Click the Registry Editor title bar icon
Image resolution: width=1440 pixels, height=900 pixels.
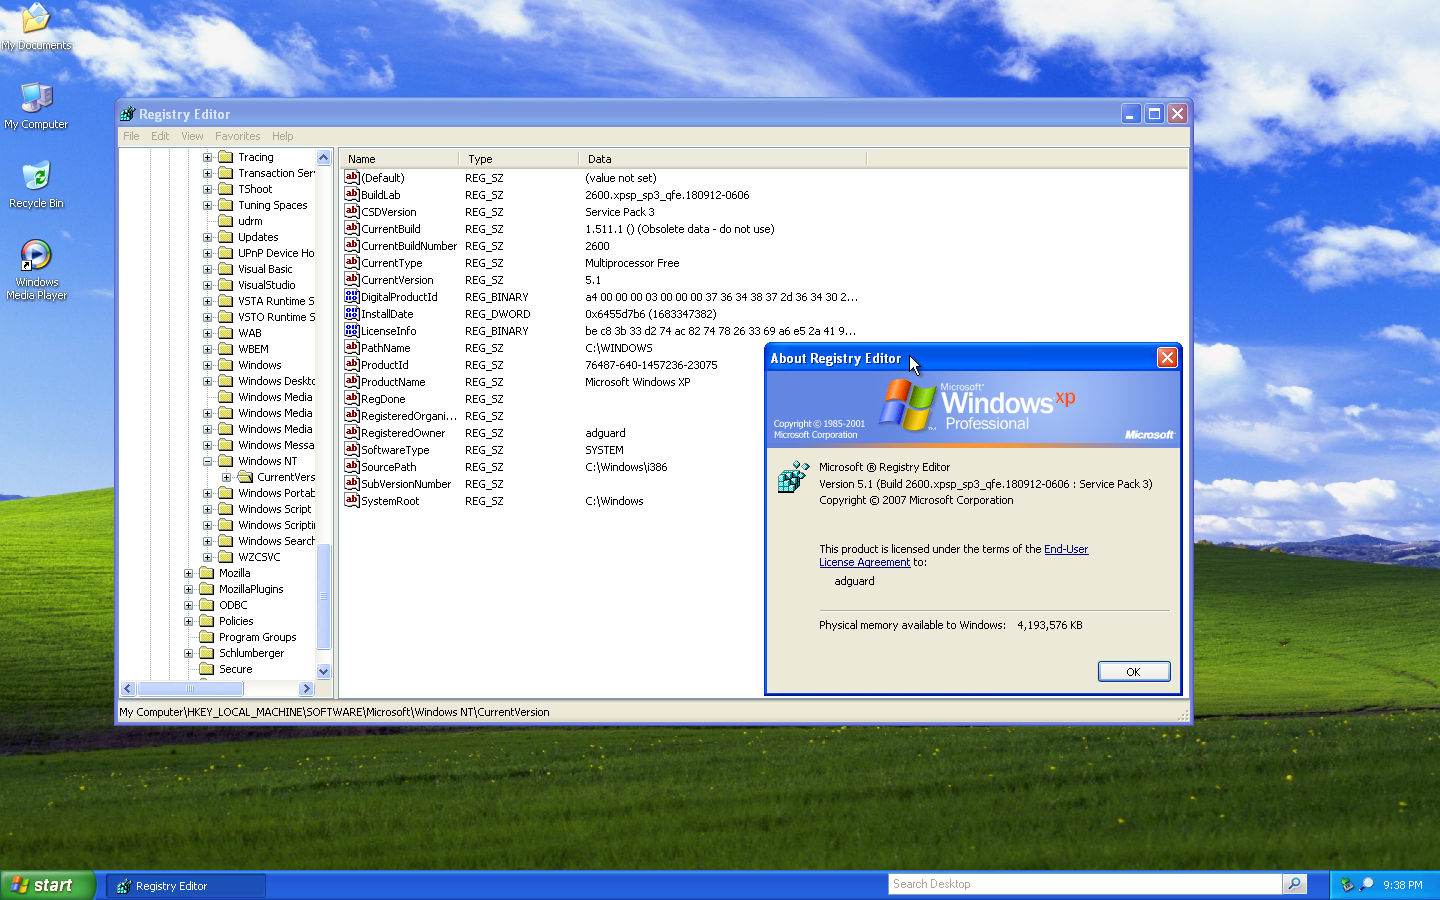coord(127,114)
